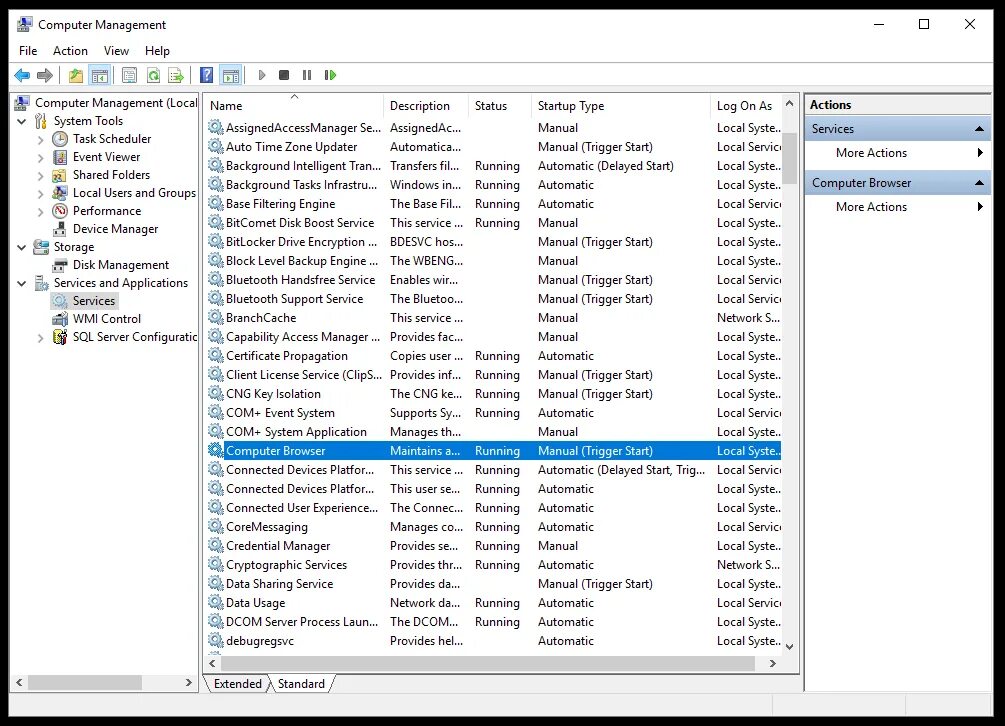The image size is (1005, 726).
Task: Open the Action menu
Action: 71,51
